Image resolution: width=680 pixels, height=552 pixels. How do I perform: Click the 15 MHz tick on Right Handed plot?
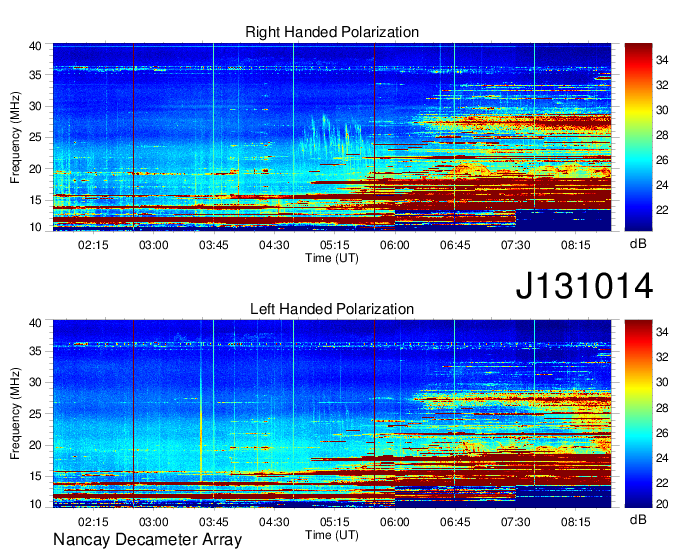tap(35, 200)
